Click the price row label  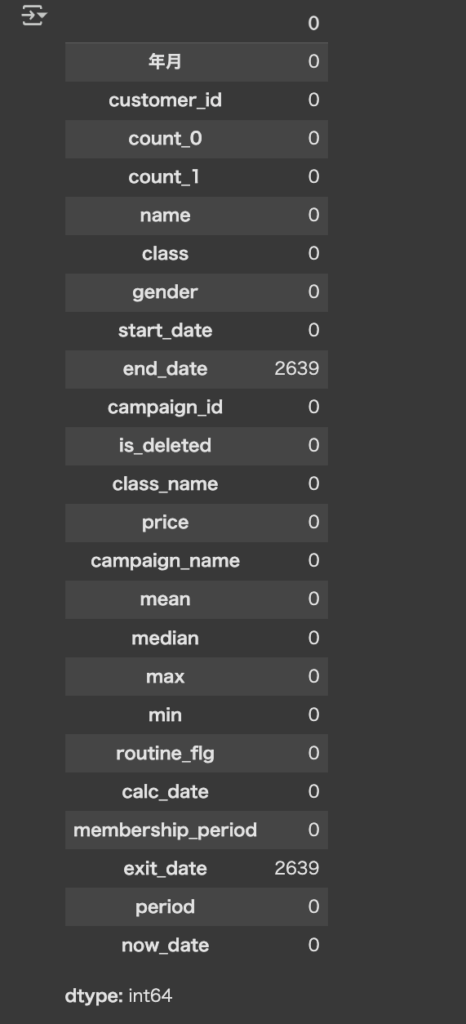click(165, 522)
